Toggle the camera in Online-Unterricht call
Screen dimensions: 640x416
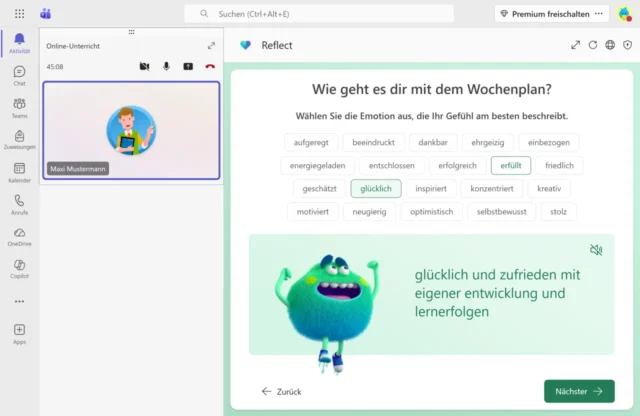point(144,67)
